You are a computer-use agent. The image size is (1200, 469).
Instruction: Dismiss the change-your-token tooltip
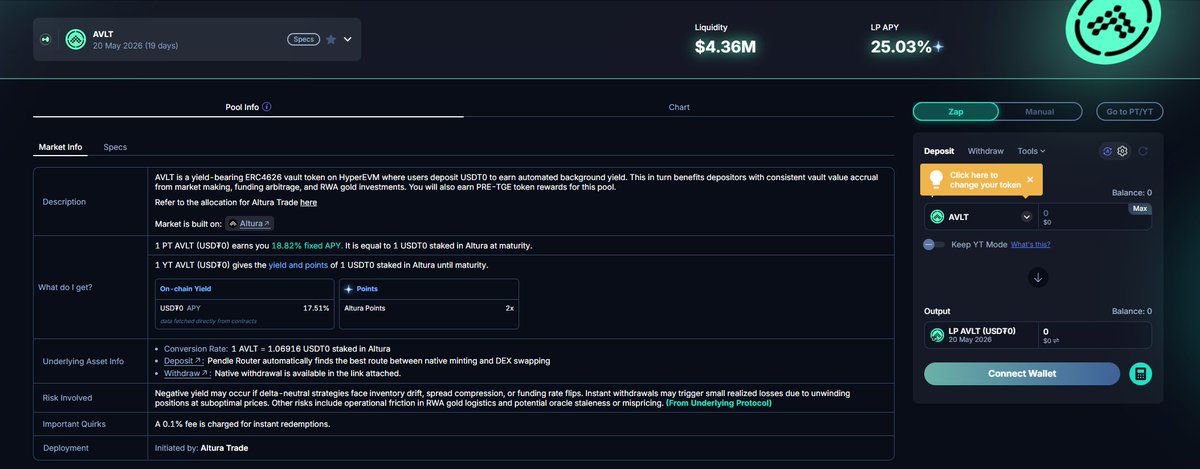[1030, 179]
